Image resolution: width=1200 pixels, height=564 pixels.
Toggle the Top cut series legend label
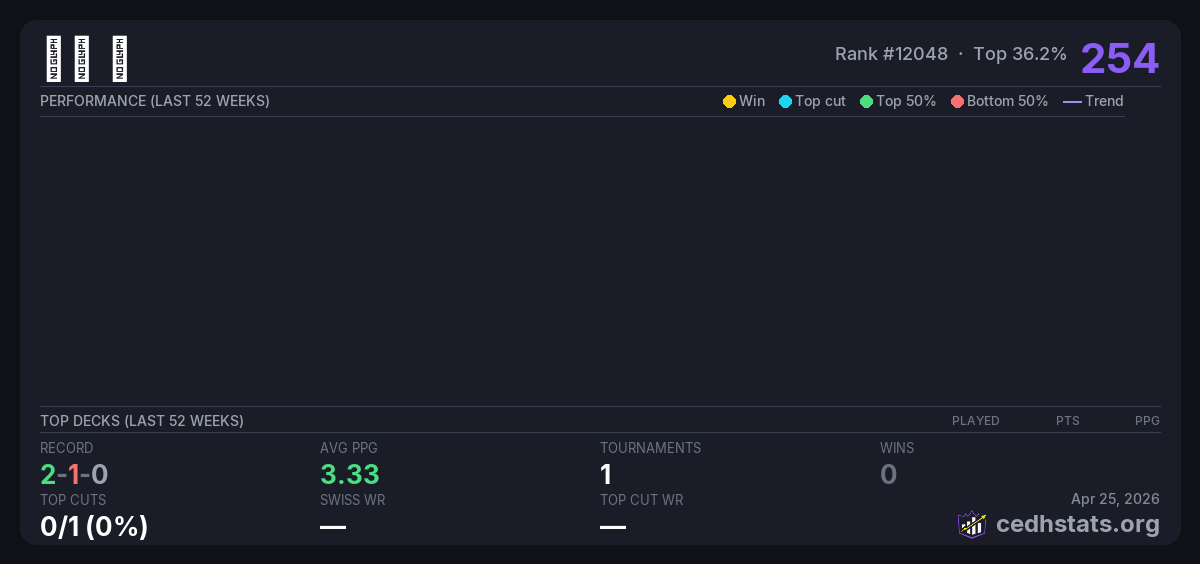pyautogui.click(x=820, y=101)
